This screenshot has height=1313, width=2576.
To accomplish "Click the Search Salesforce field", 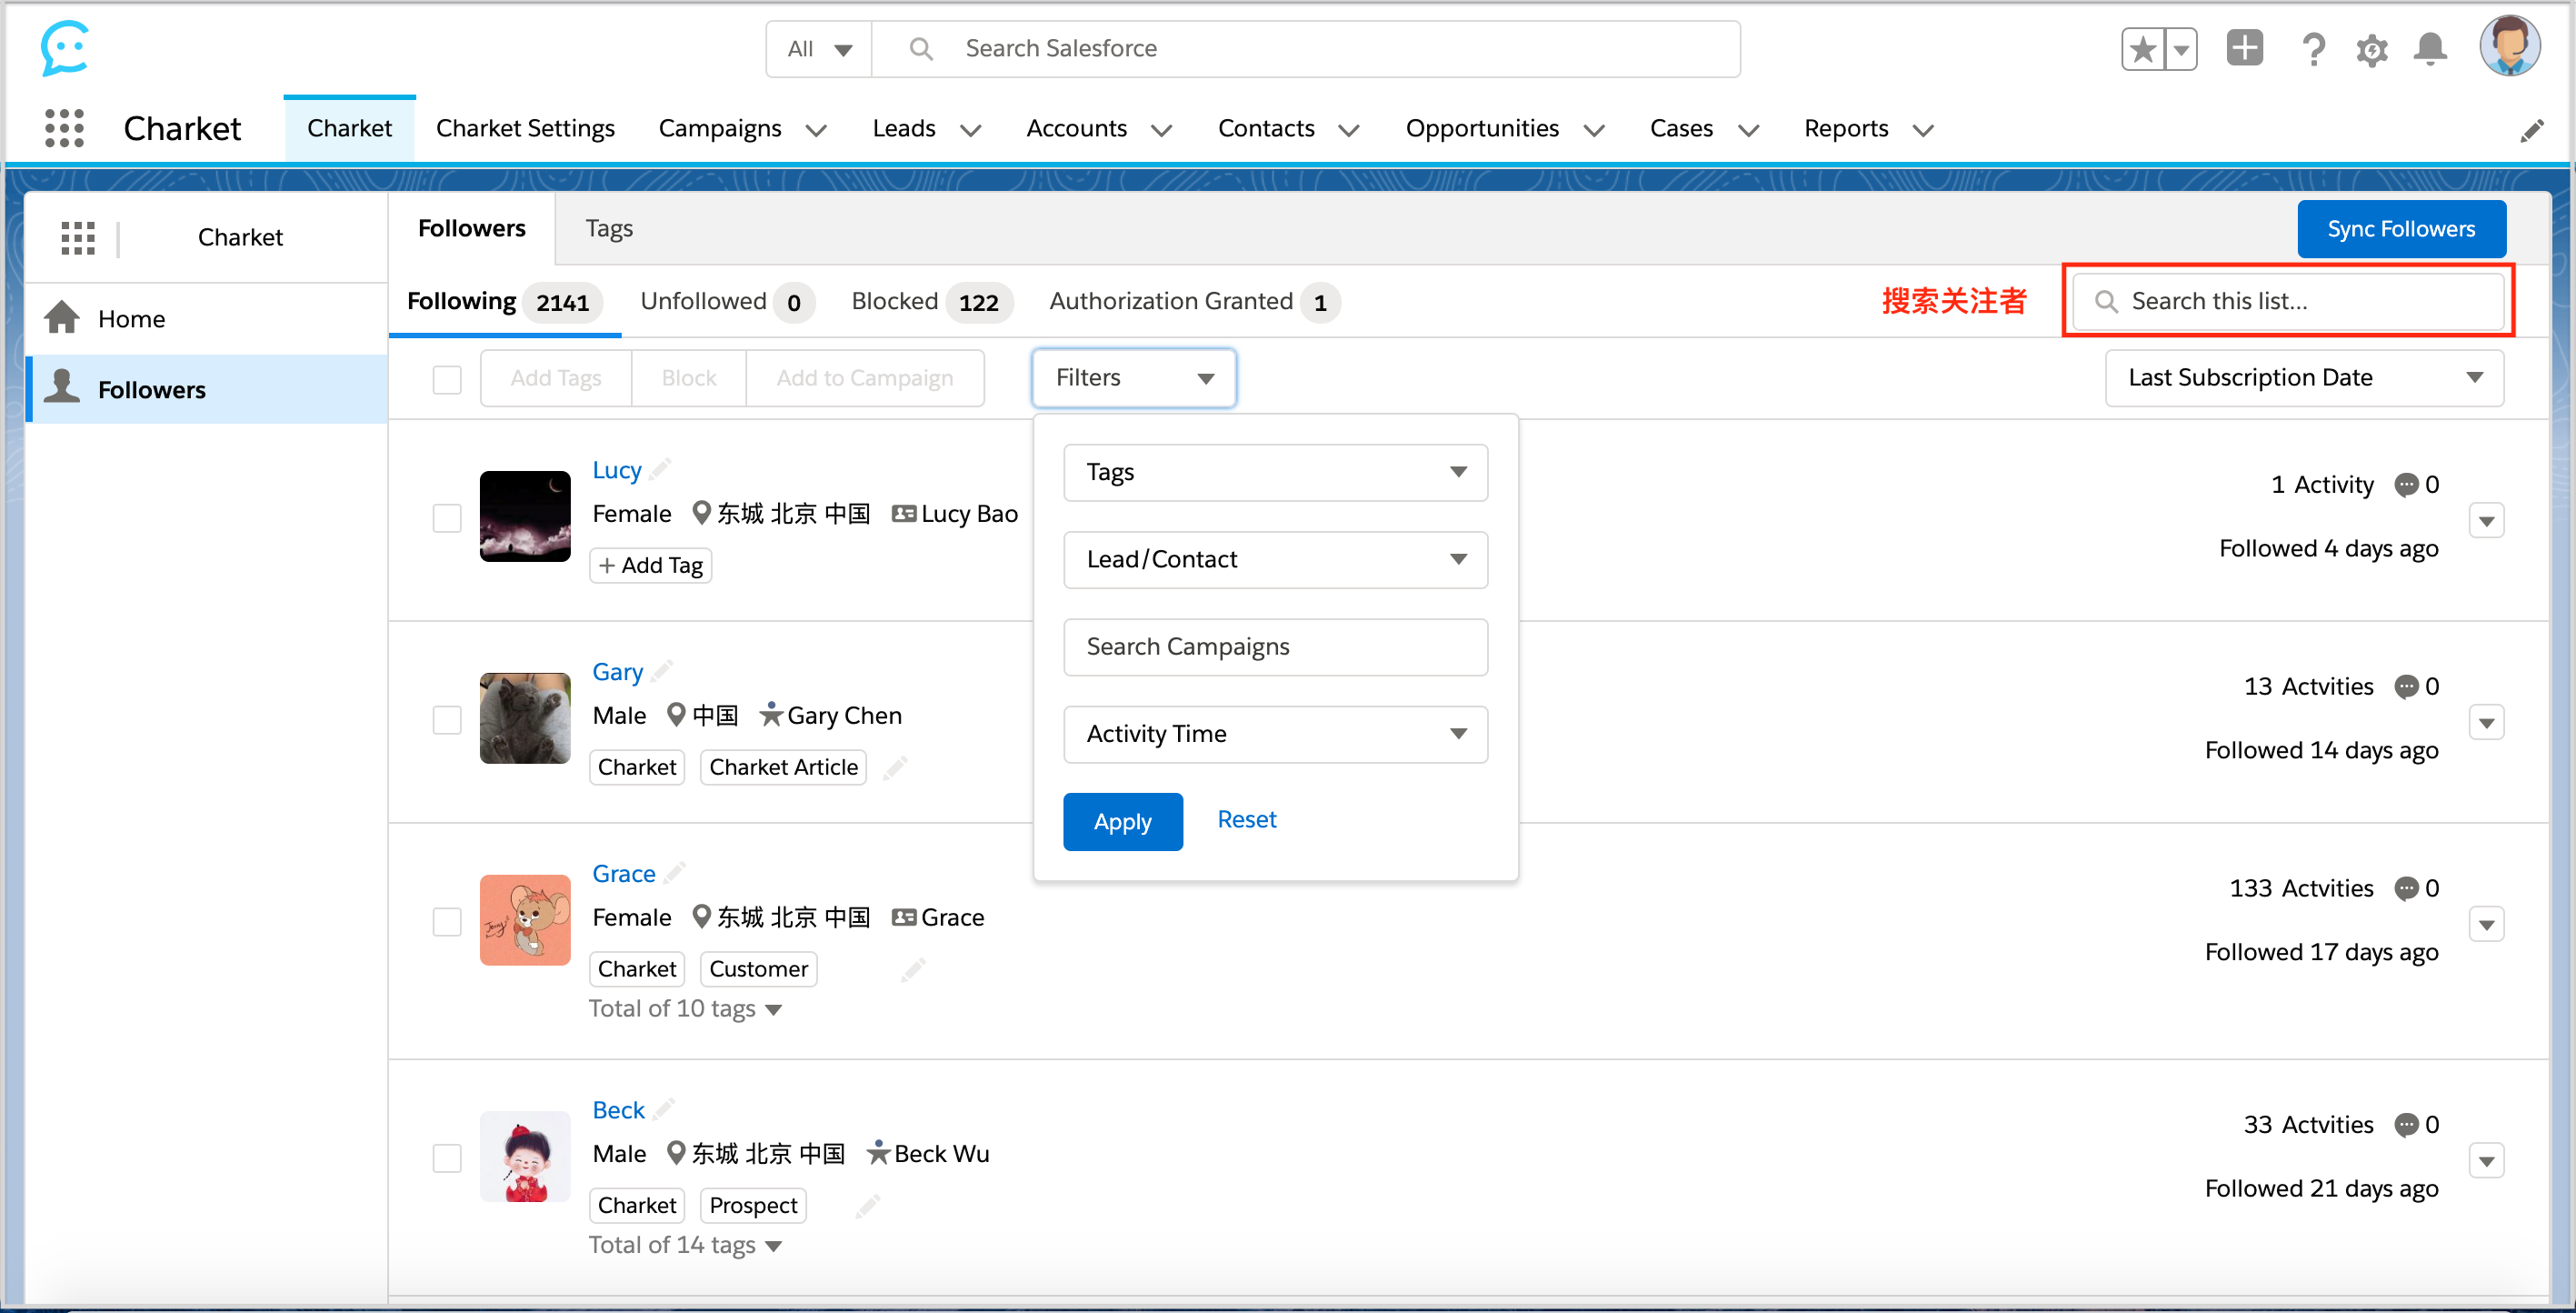I will pyautogui.click(x=1305, y=49).
